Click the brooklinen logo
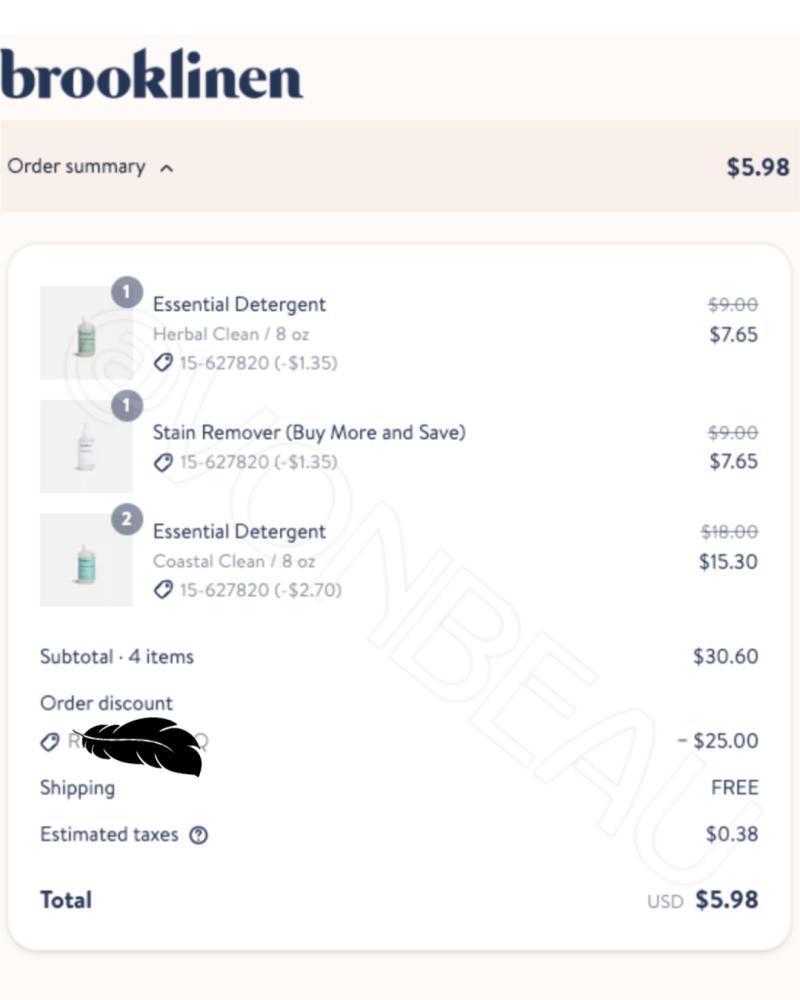The image size is (800, 1000). click(151, 74)
